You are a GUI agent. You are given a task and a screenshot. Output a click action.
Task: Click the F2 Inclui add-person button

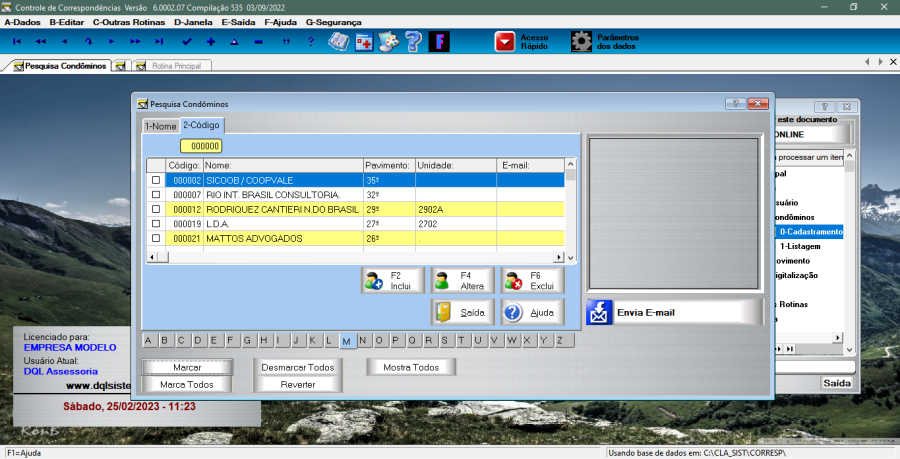tap(393, 281)
